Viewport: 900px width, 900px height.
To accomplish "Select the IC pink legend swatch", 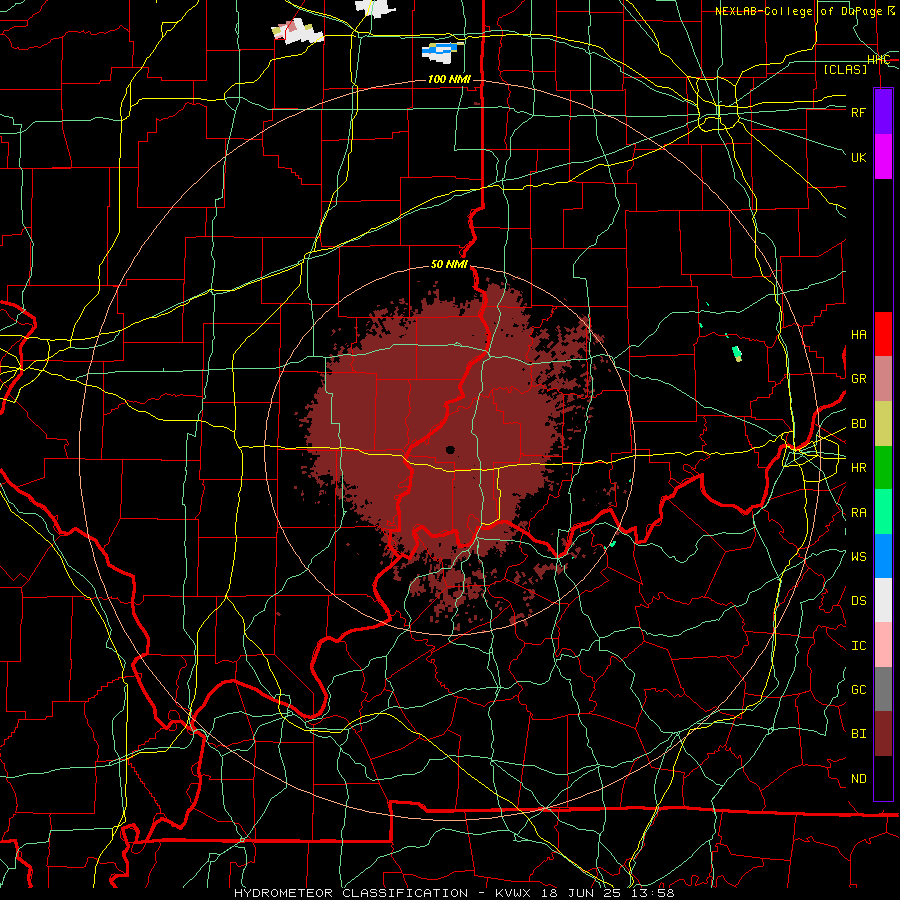I will [x=883, y=645].
